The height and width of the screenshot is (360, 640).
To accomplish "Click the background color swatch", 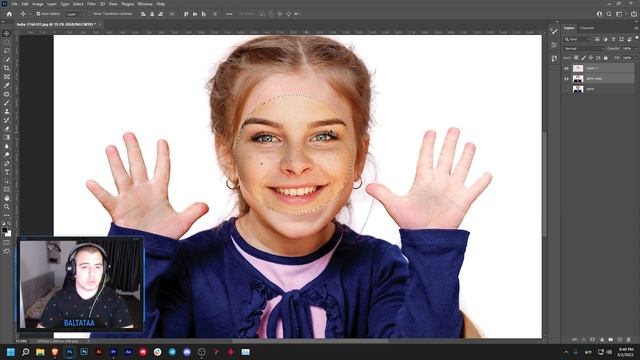I will click(x=9, y=234).
